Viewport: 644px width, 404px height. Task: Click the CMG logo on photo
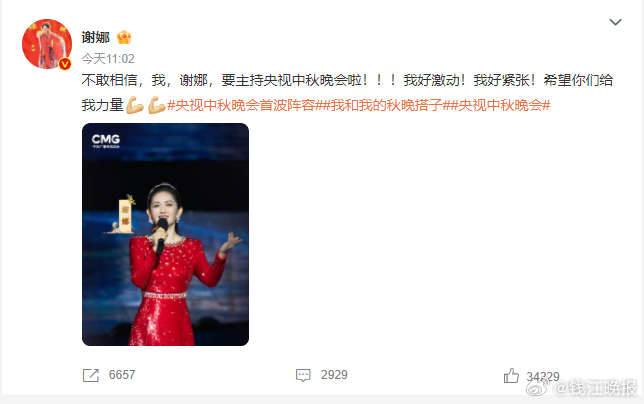point(106,141)
